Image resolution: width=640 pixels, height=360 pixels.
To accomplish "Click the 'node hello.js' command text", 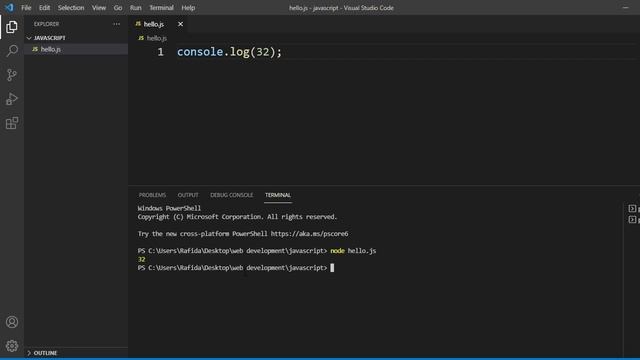I will tap(353, 251).
